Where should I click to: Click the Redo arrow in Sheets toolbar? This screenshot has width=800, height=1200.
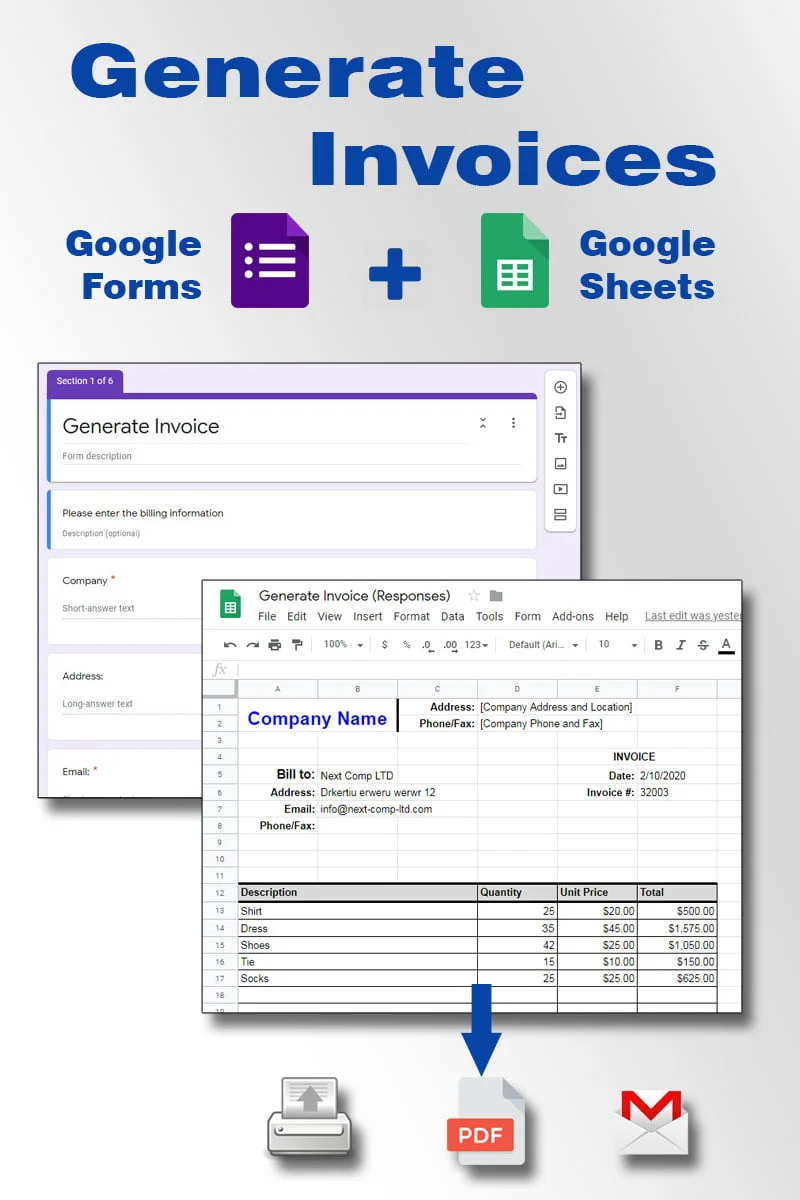(252, 645)
